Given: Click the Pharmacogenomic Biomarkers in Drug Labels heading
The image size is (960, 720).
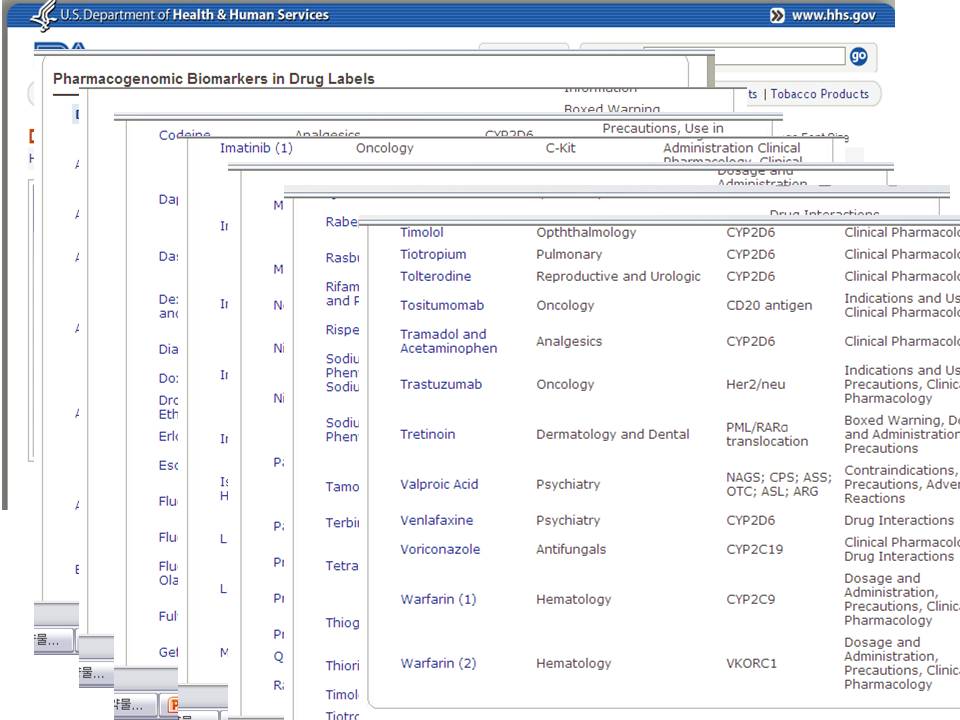Looking at the screenshot, I should coord(214,78).
